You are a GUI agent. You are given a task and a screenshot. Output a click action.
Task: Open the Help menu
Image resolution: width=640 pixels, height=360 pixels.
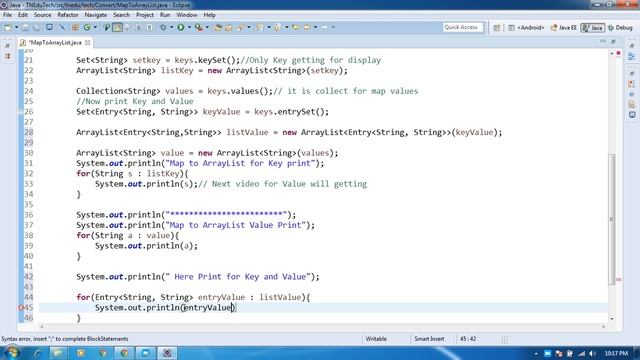click(209, 15)
